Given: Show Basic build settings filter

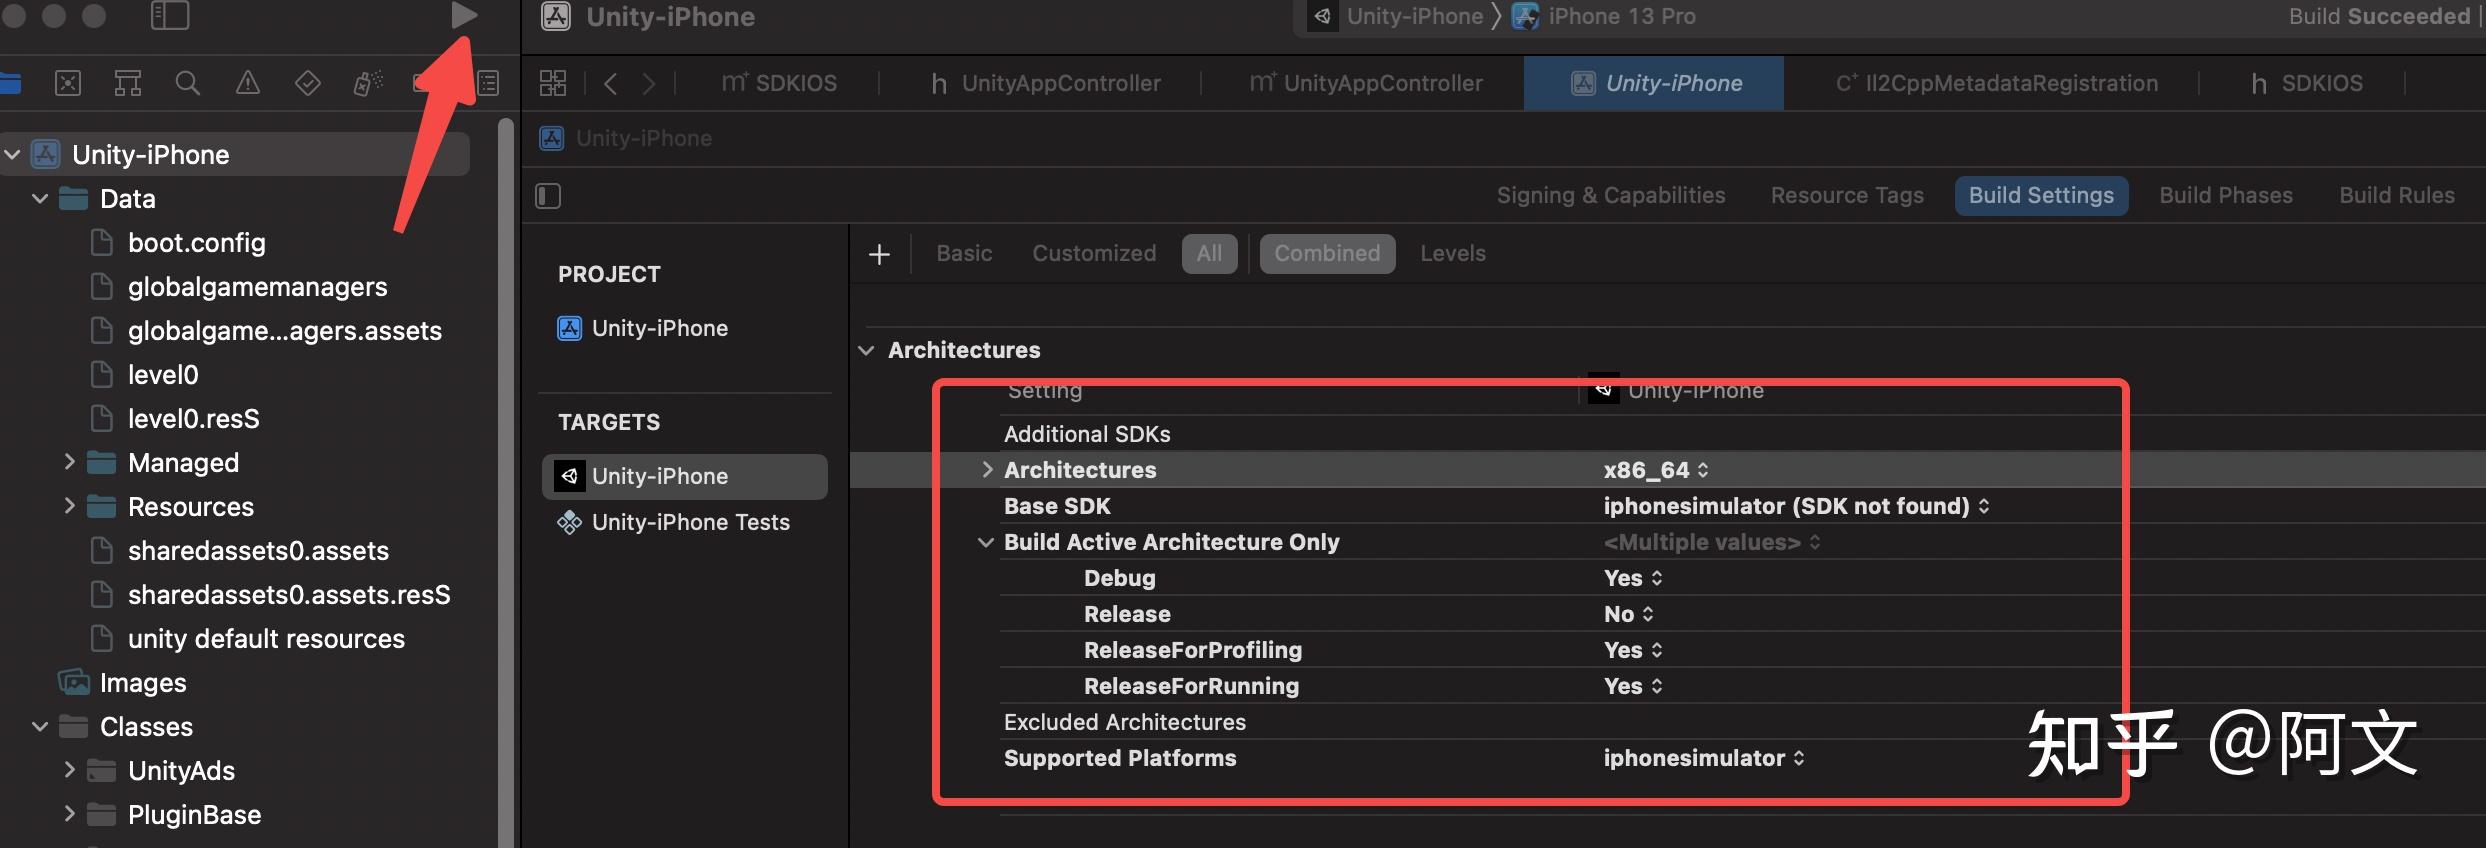Looking at the screenshot, I should tap(964, 253).
